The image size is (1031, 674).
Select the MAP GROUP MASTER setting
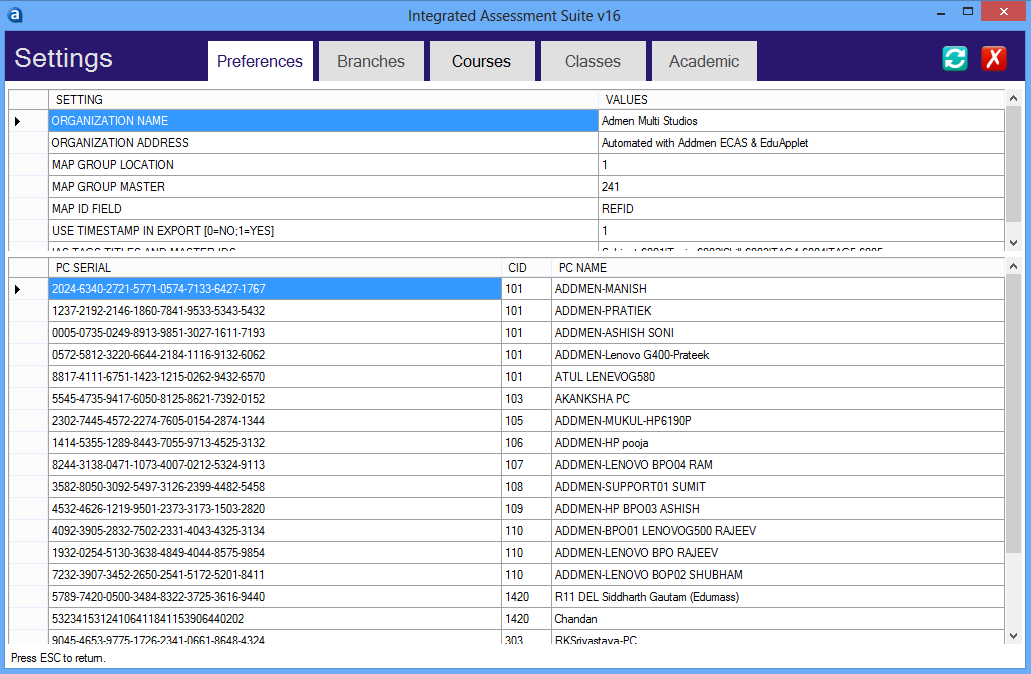pos(324,187)
